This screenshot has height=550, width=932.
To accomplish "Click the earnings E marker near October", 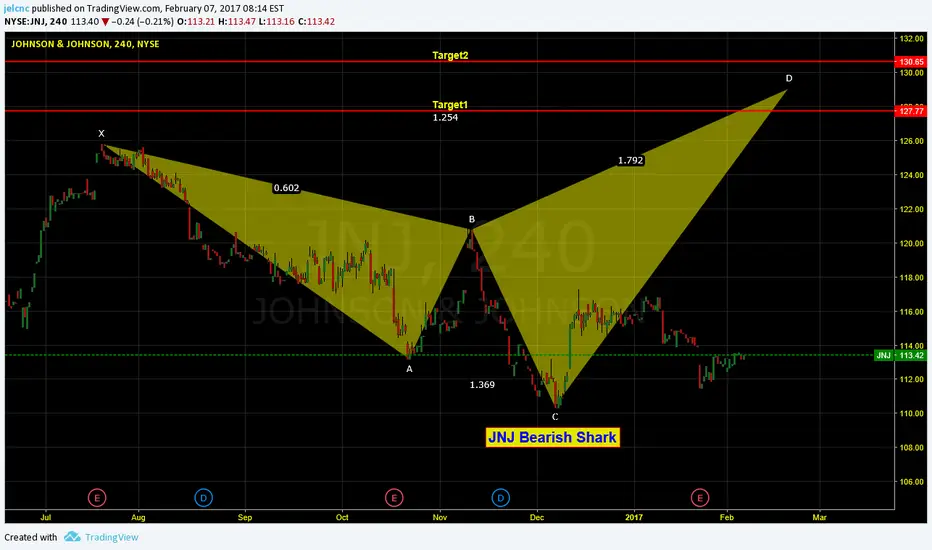I will [x=393, y=498].
